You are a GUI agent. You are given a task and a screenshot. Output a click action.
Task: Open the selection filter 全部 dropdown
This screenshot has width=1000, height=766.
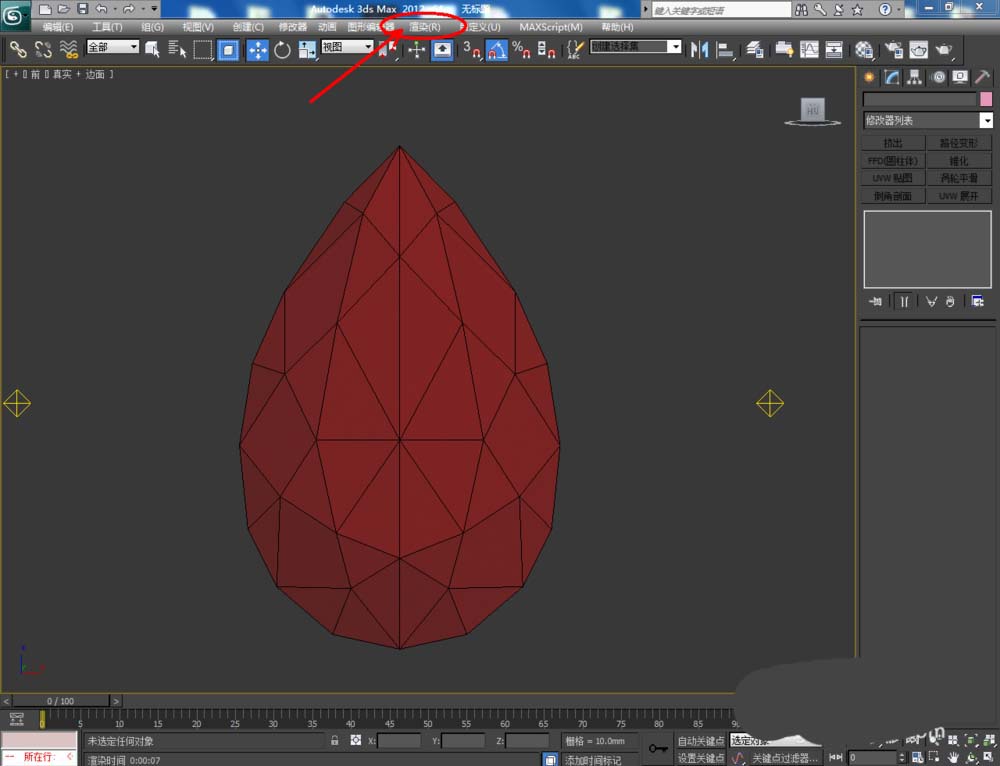pos(112,47)
